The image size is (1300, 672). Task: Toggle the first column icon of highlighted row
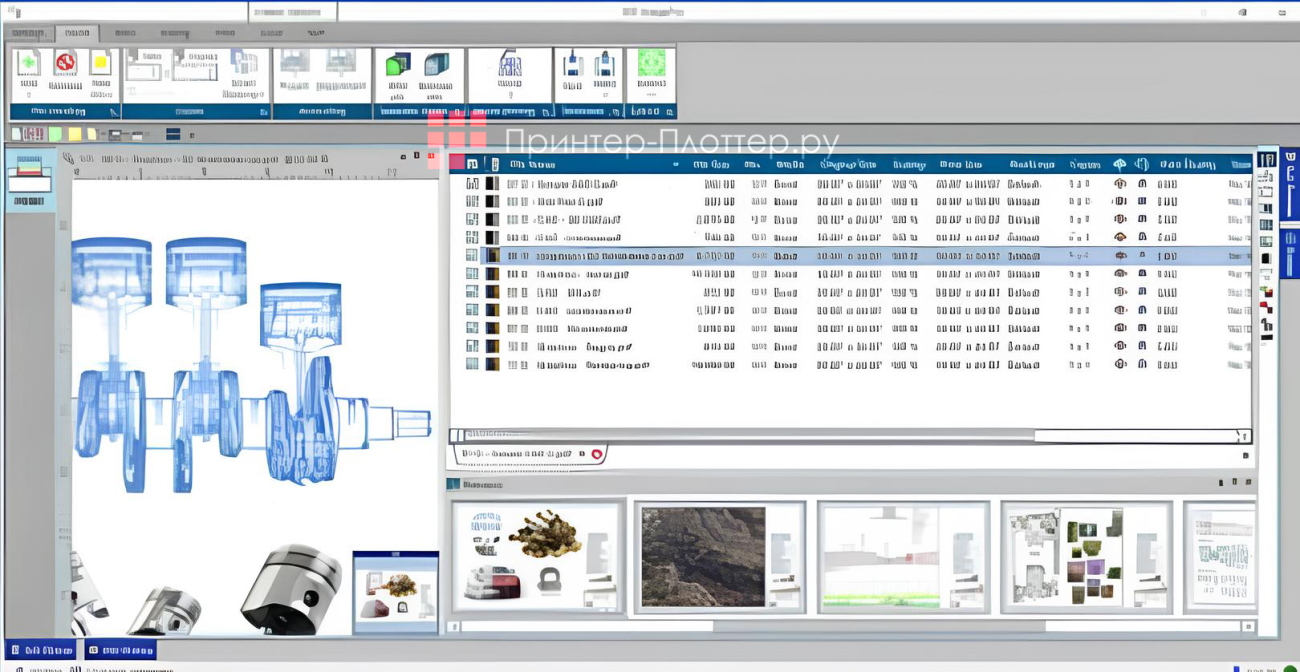pos(472,255)
